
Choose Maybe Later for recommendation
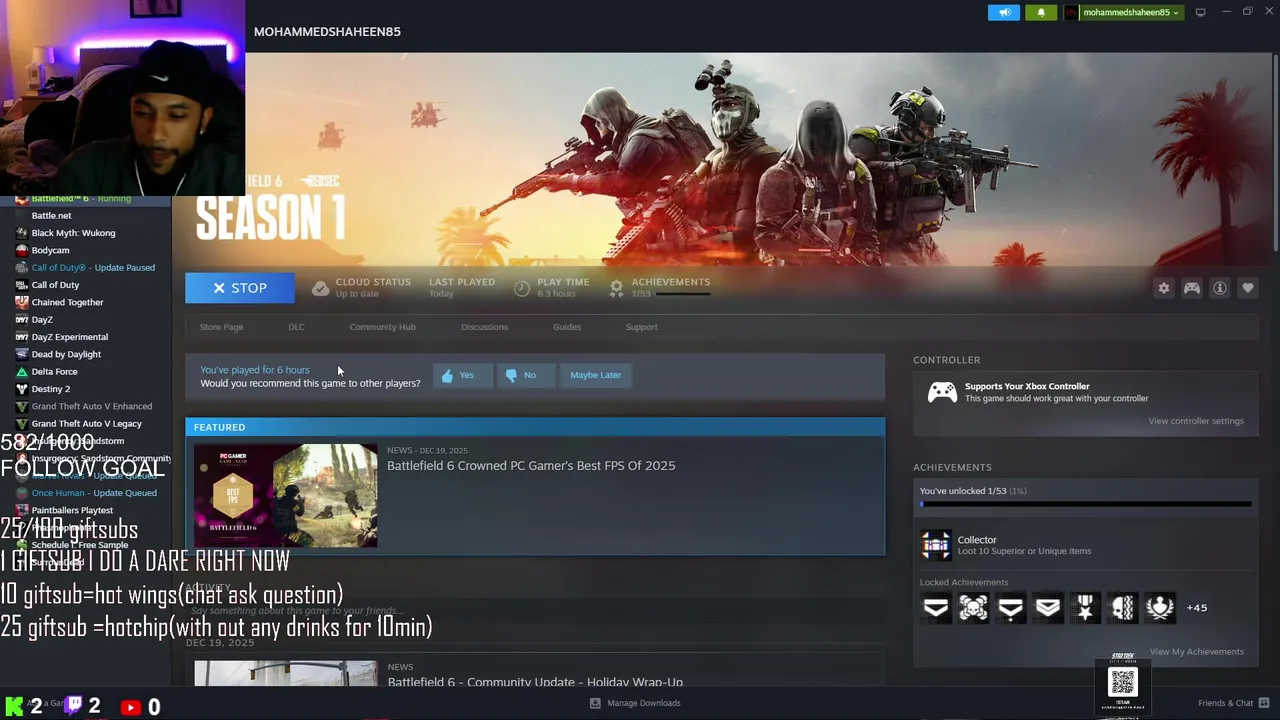point(595,375)
